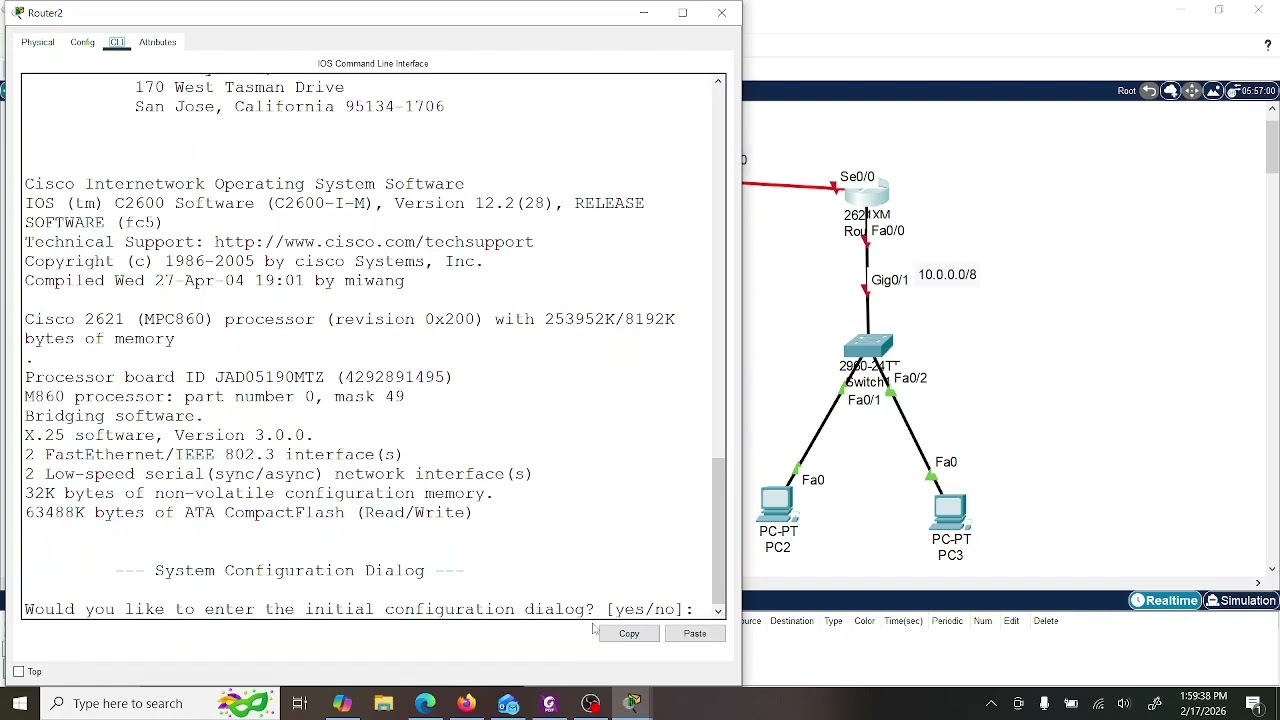Launch Firefox from the taskbar
The width and height of the screenshot is (1280, 720).
[467, 703]
